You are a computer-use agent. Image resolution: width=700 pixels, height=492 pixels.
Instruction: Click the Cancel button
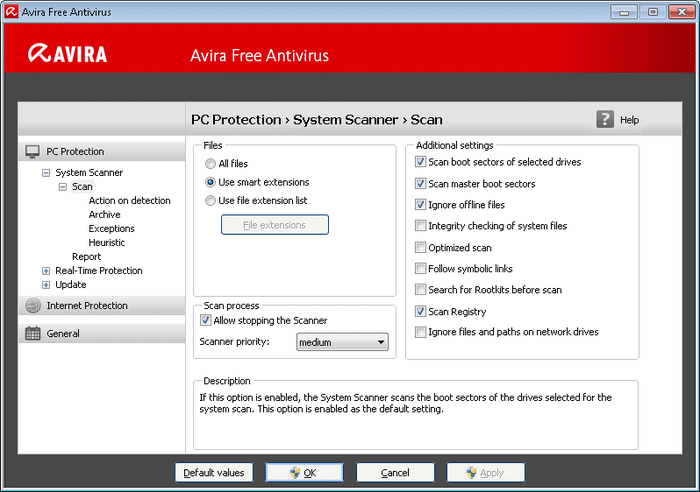point(395,472)
